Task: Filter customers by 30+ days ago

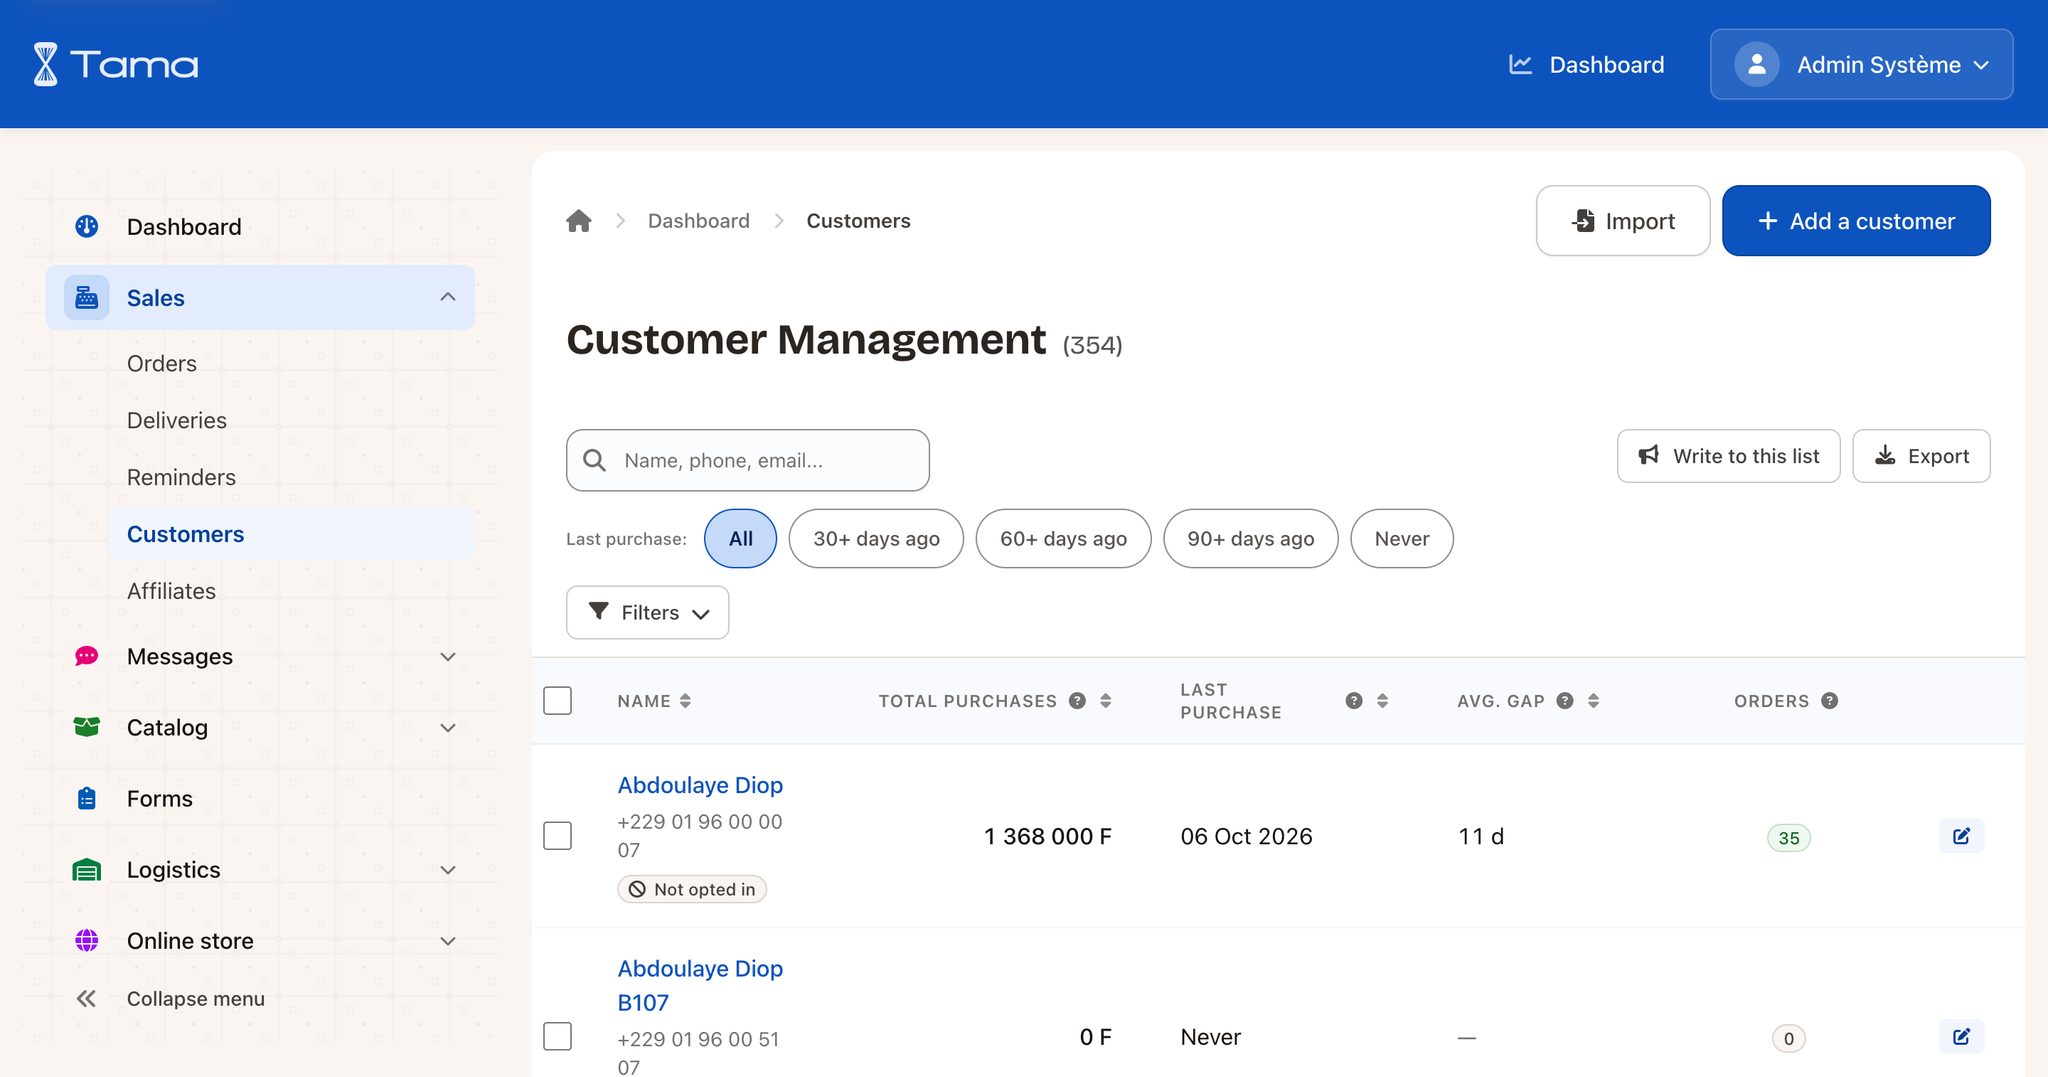Action: pyautogui.click(x=876, y=539)
